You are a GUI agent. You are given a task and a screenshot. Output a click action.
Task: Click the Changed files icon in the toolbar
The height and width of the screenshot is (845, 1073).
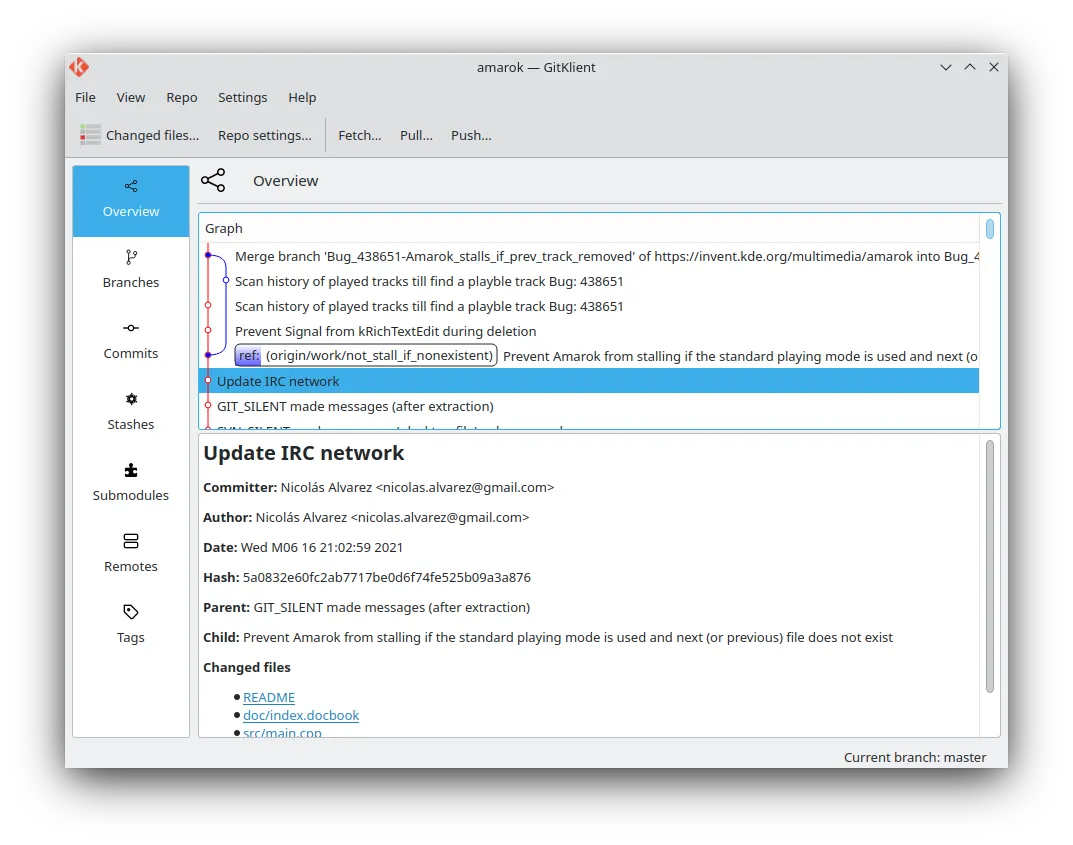point(90,135)
